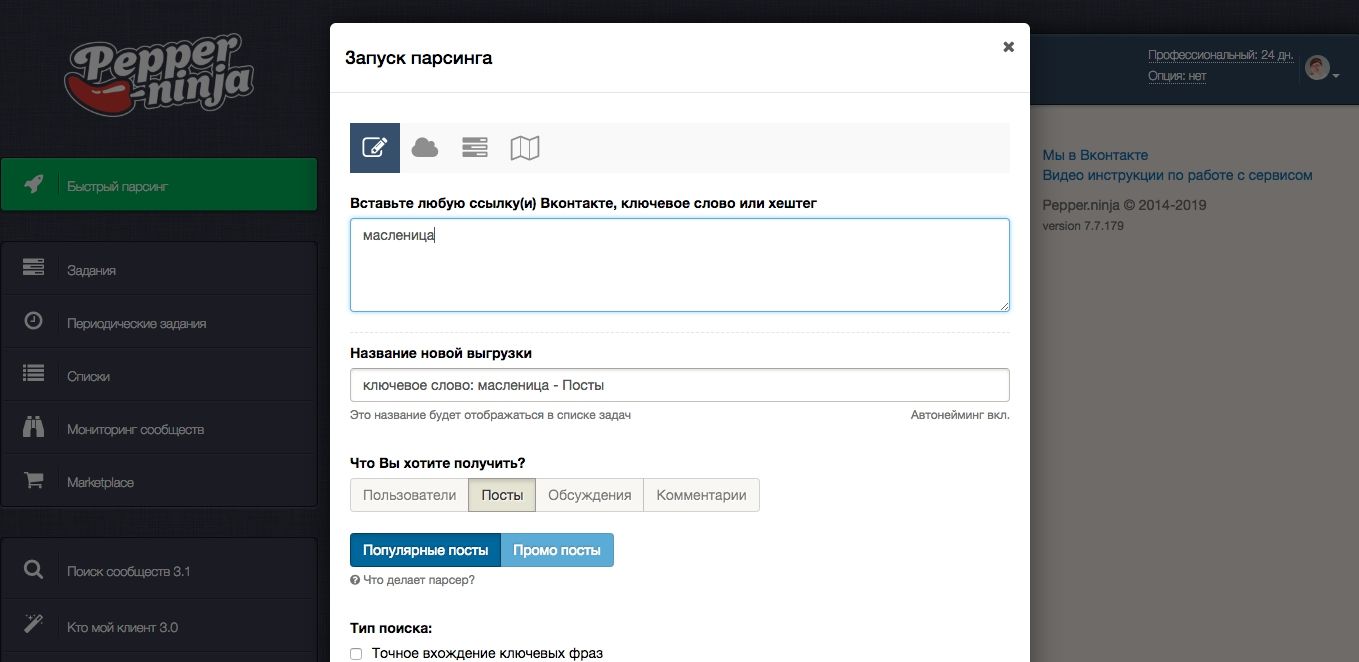The image size is (1359, 662).
Task: Click the rocket icon next to Быстрый парсинг
Action: tap(33, 185)
